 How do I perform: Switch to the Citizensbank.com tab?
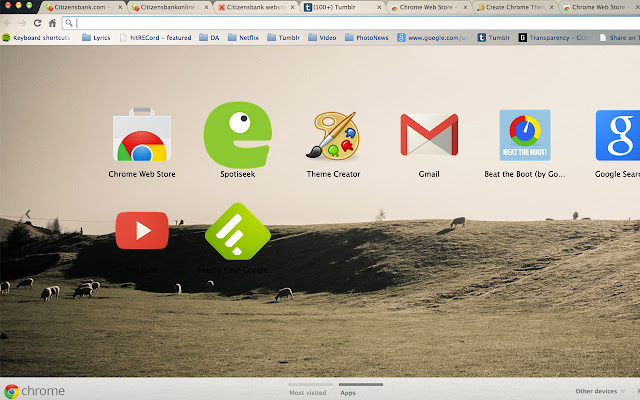point(80,7)
